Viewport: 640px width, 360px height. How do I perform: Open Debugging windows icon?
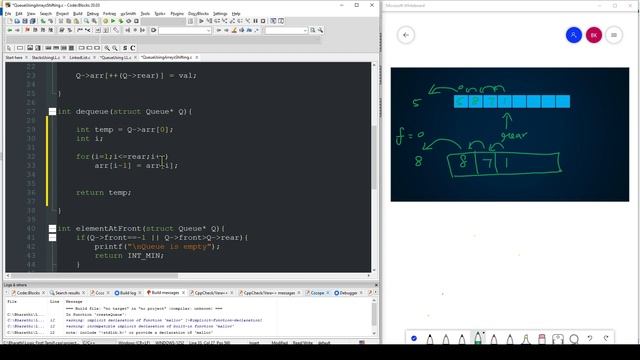pos(273,21)
